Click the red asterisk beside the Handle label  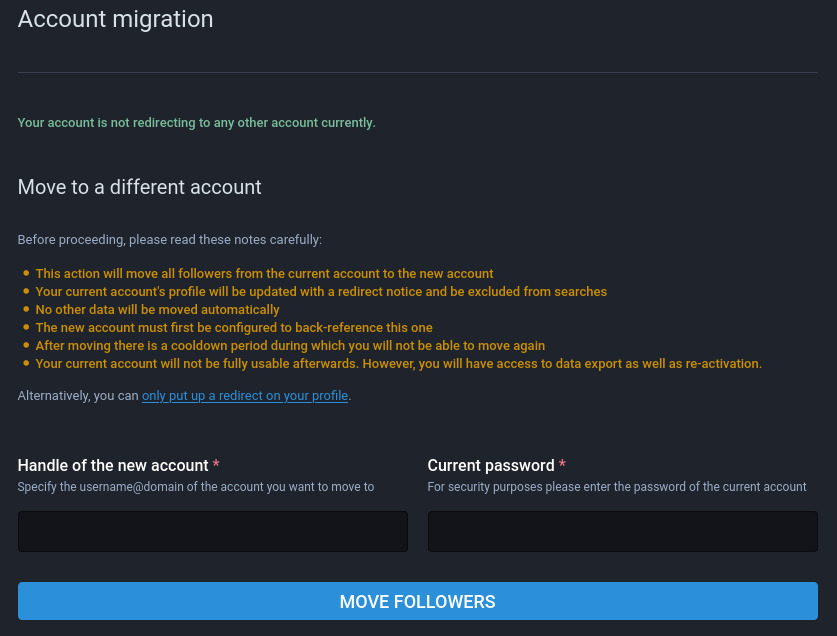pos(217,466)
